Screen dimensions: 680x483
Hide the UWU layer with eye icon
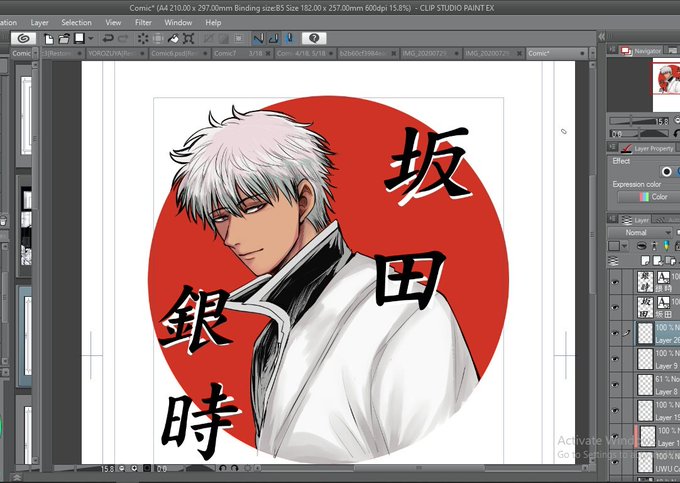point(615,462)
